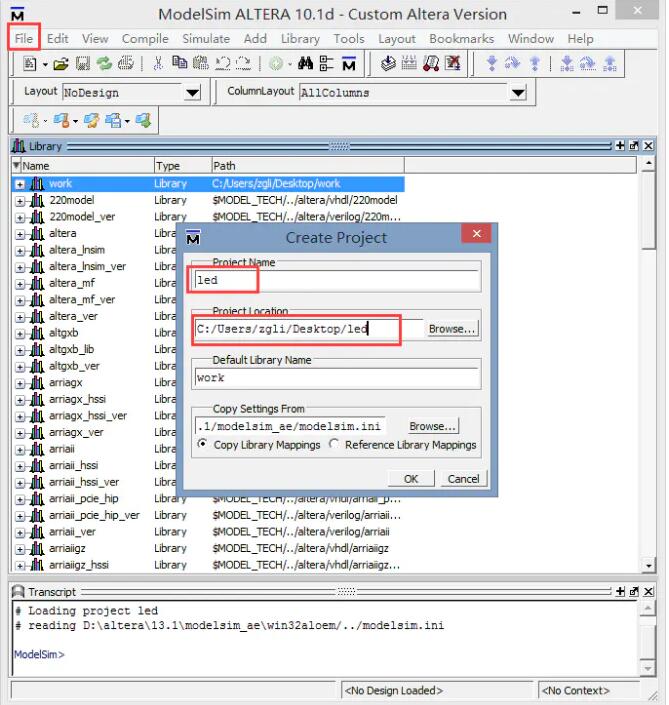The height and width of the screenshot is (705, 669).
Task: Click the Library pane vertical scrollbar thumb
Action: [x=648, y=211]
